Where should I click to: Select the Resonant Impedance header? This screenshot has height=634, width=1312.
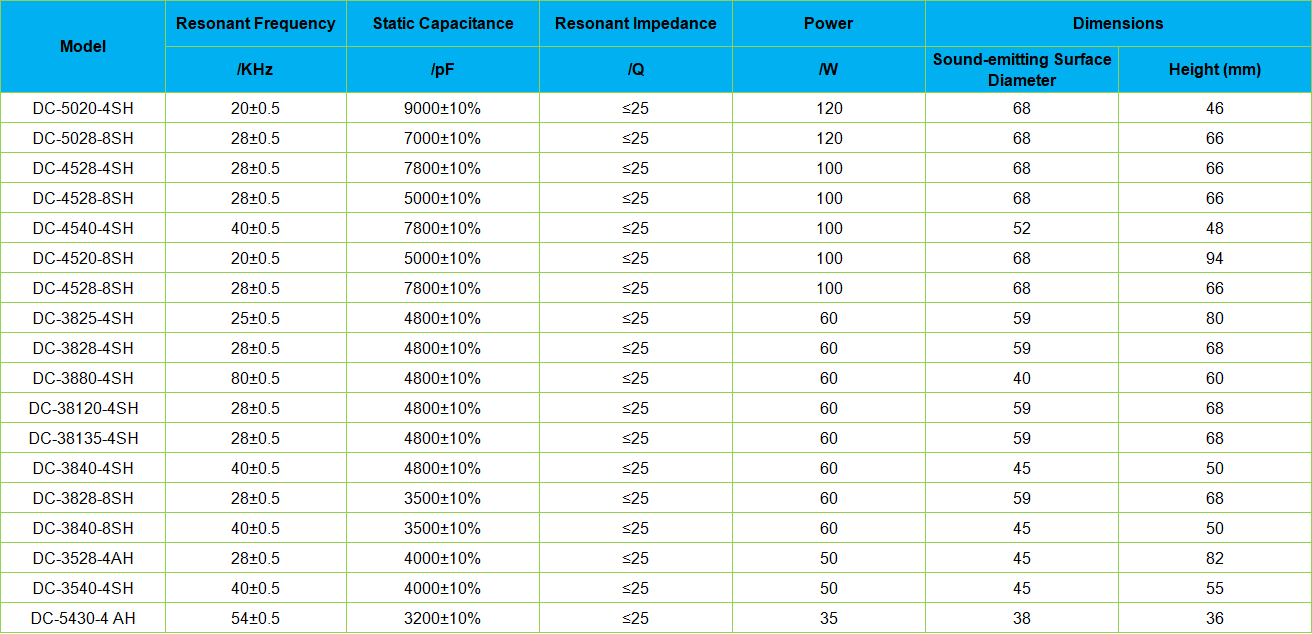[x=635, y=24]
